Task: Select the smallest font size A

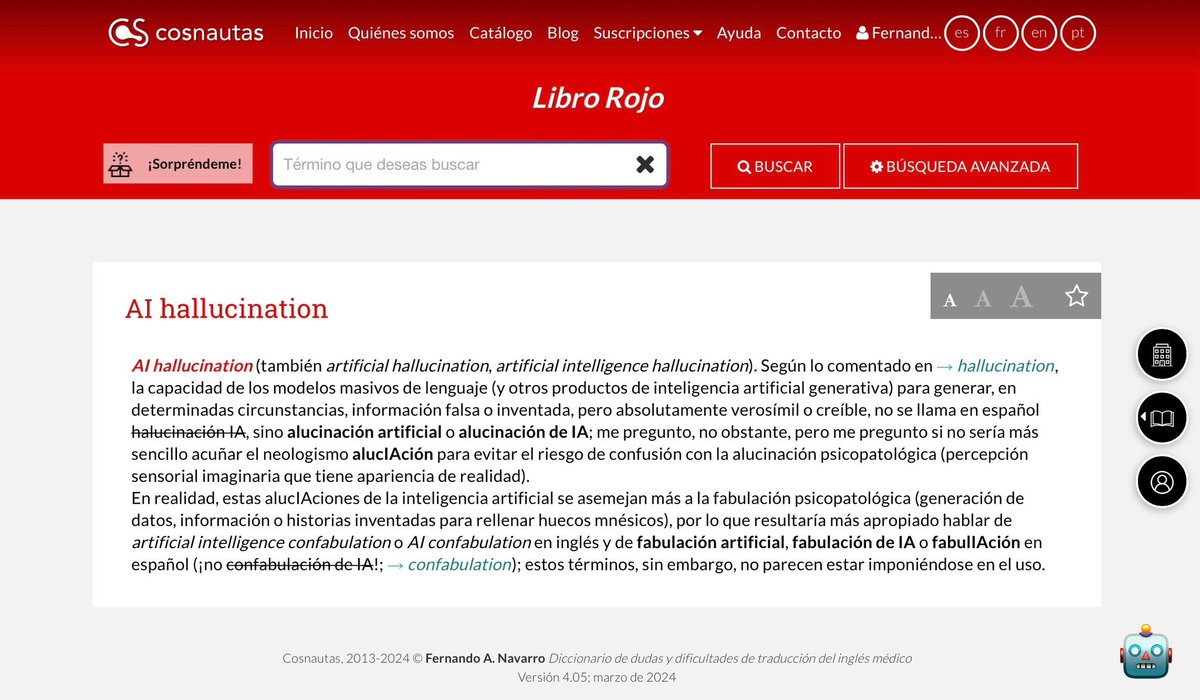Action: (950, 299)
